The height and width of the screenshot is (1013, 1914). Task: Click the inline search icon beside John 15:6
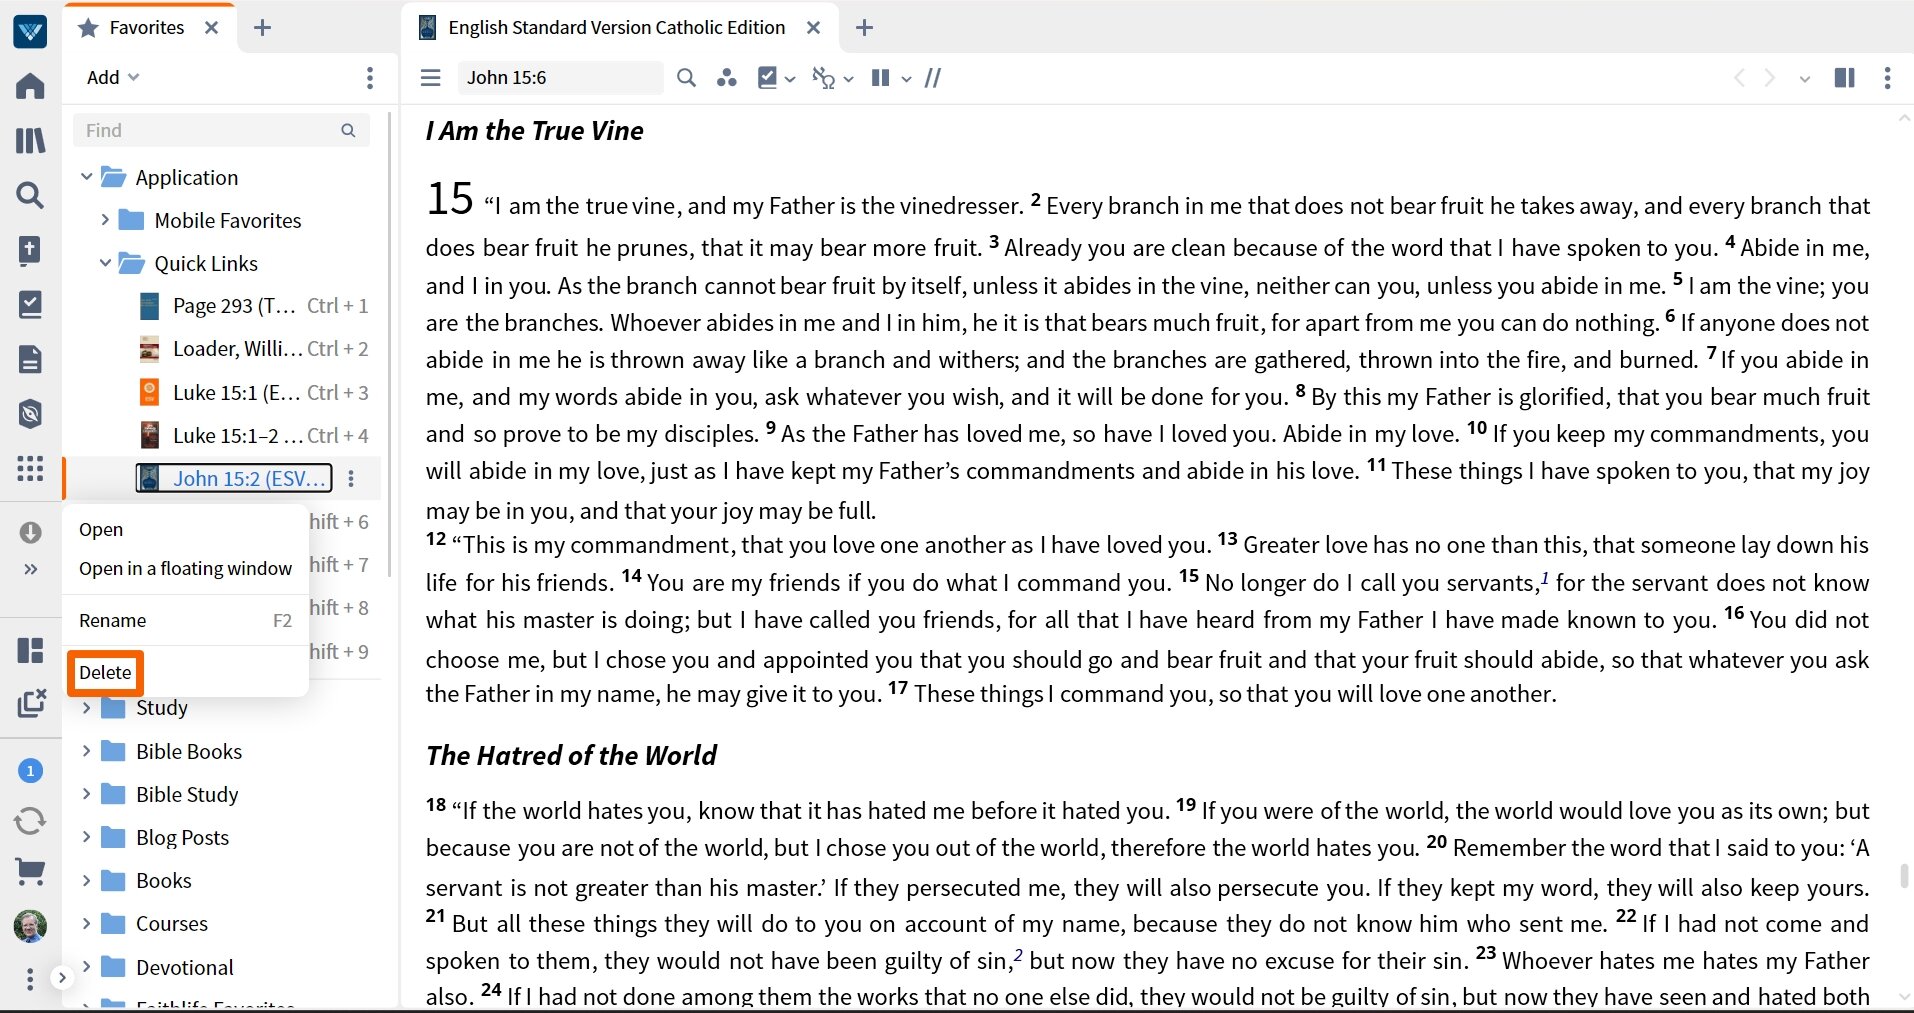[x=686, y=78]
